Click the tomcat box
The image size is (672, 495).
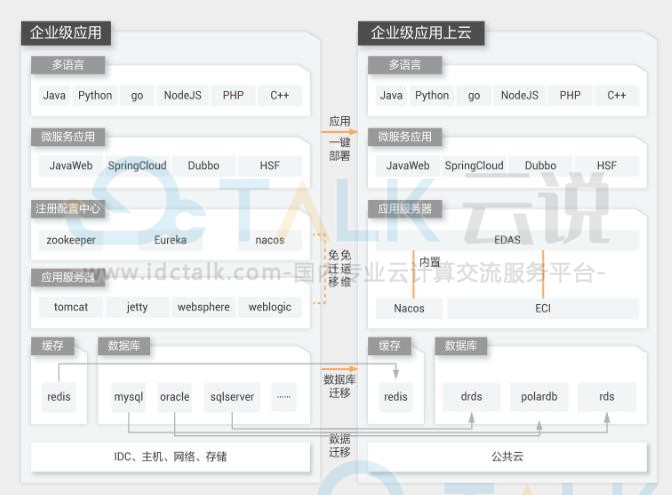click(x=71, y=307)
